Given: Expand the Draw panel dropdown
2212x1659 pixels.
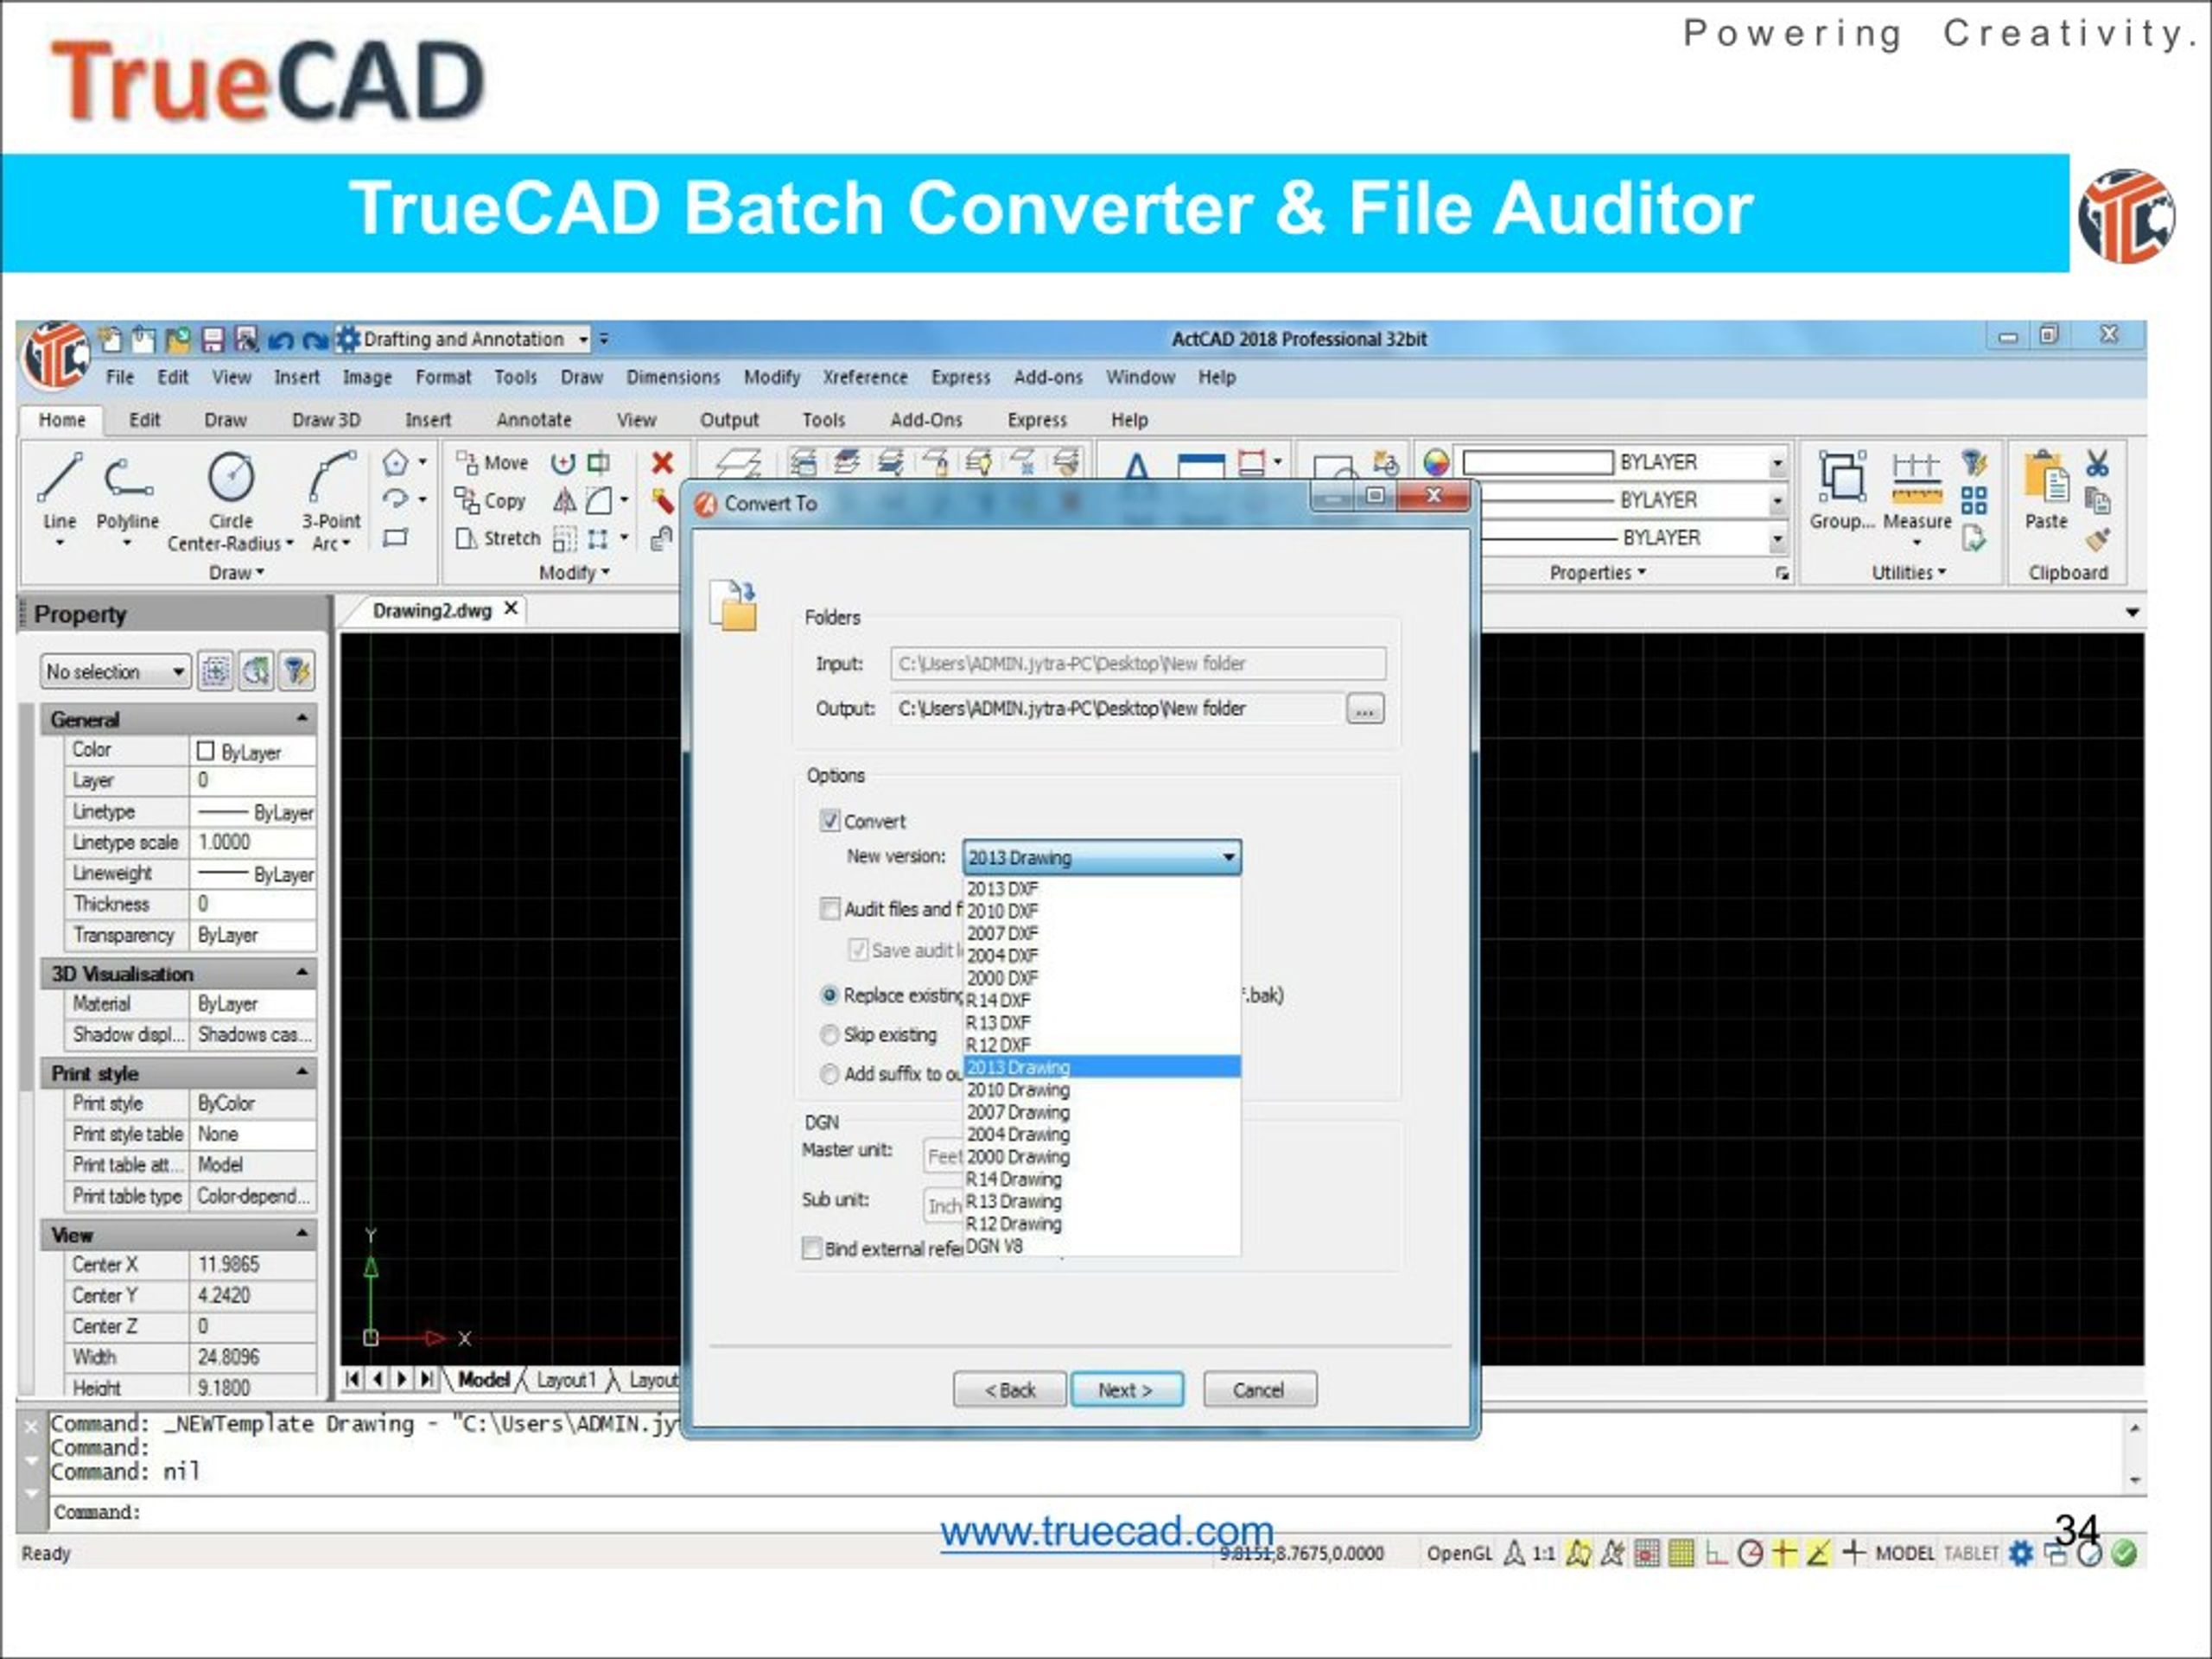Looking at the screenshot, I should click(237, 573).
